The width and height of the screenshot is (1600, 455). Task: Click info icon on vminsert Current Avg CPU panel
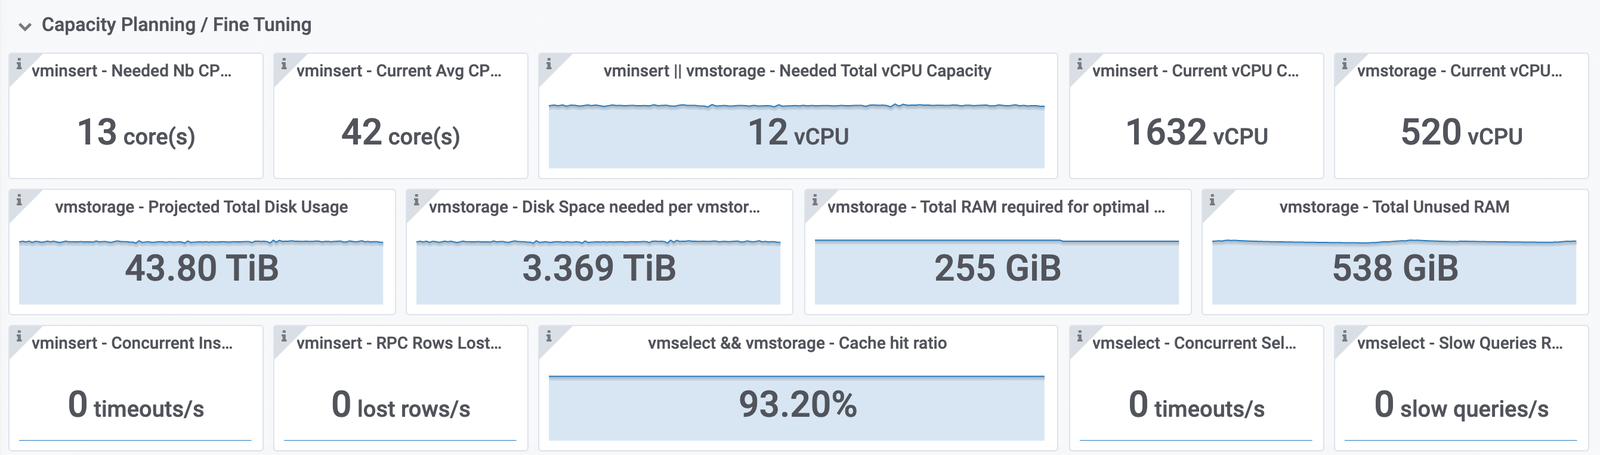[283, 64]
